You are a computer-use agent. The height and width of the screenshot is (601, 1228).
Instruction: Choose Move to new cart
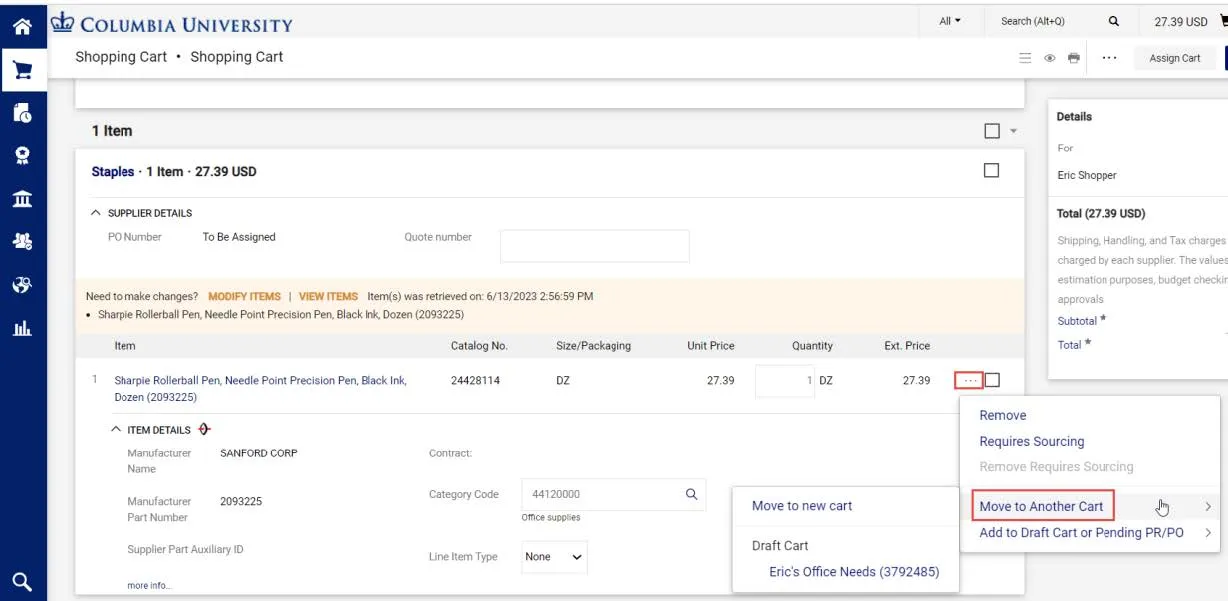pos(802,506)
